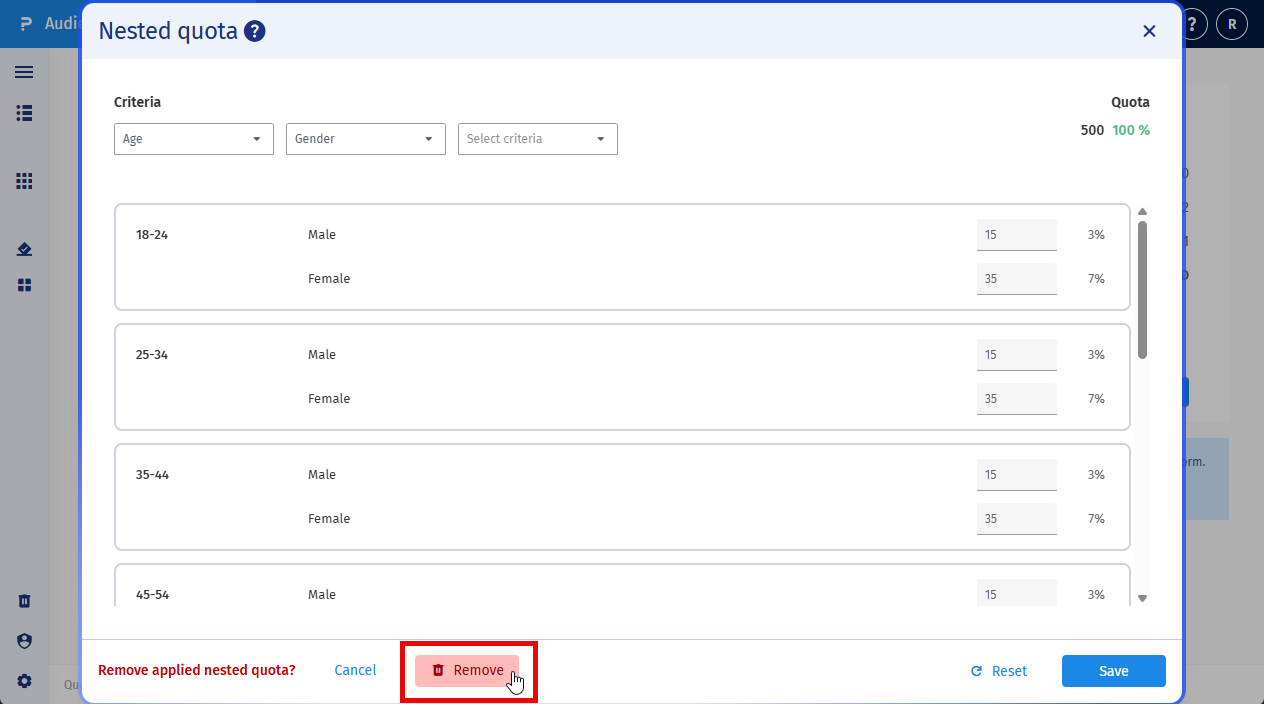Edit the 18-24 Male quota value field
Viewport: 1264px width, 704px height.
point(1016,234)
